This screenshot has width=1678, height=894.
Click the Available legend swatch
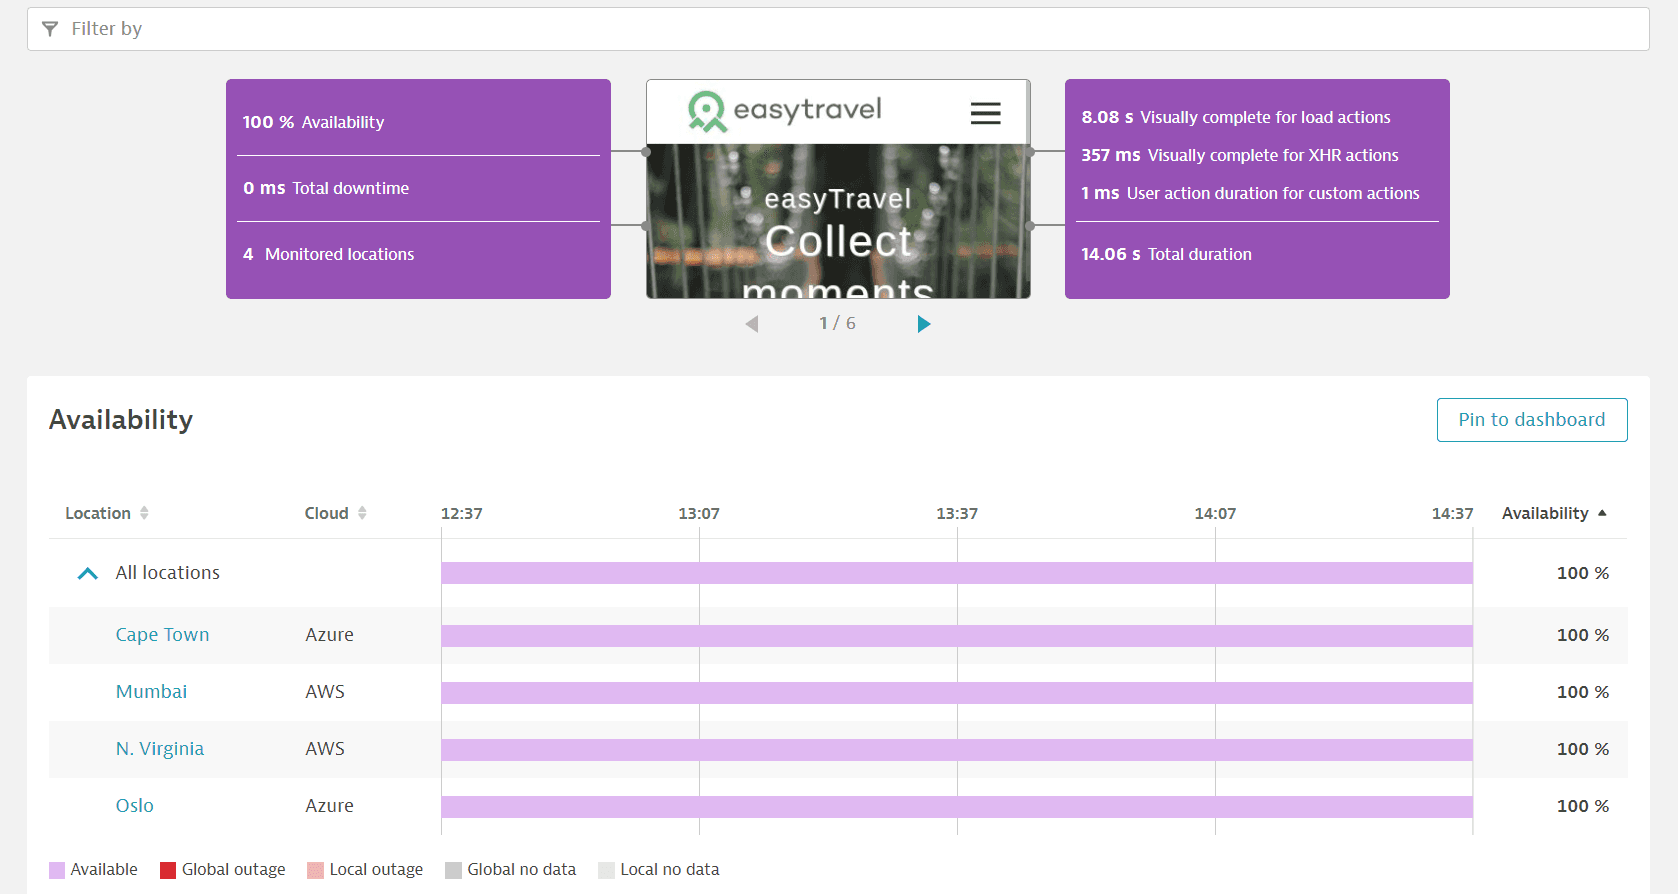tap(57, 870)
